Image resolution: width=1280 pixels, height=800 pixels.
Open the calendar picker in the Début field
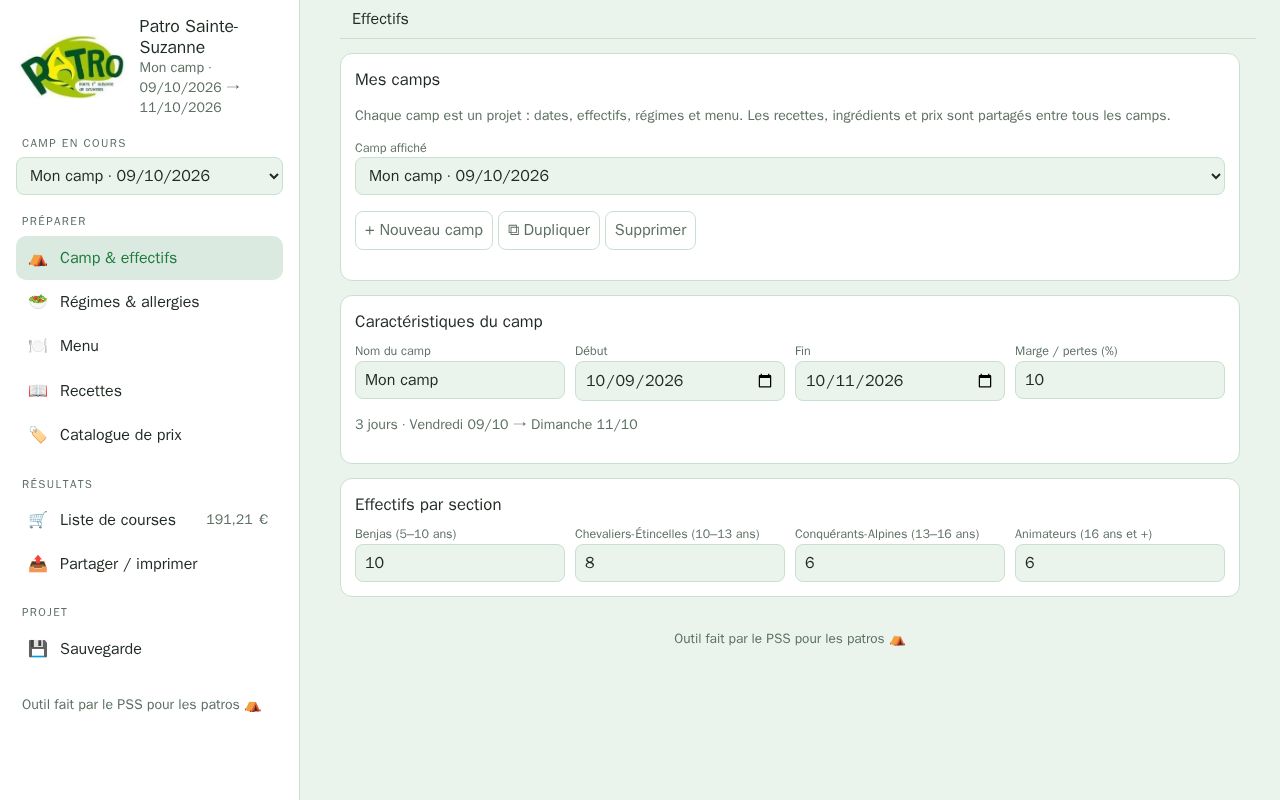pos(765,381)
